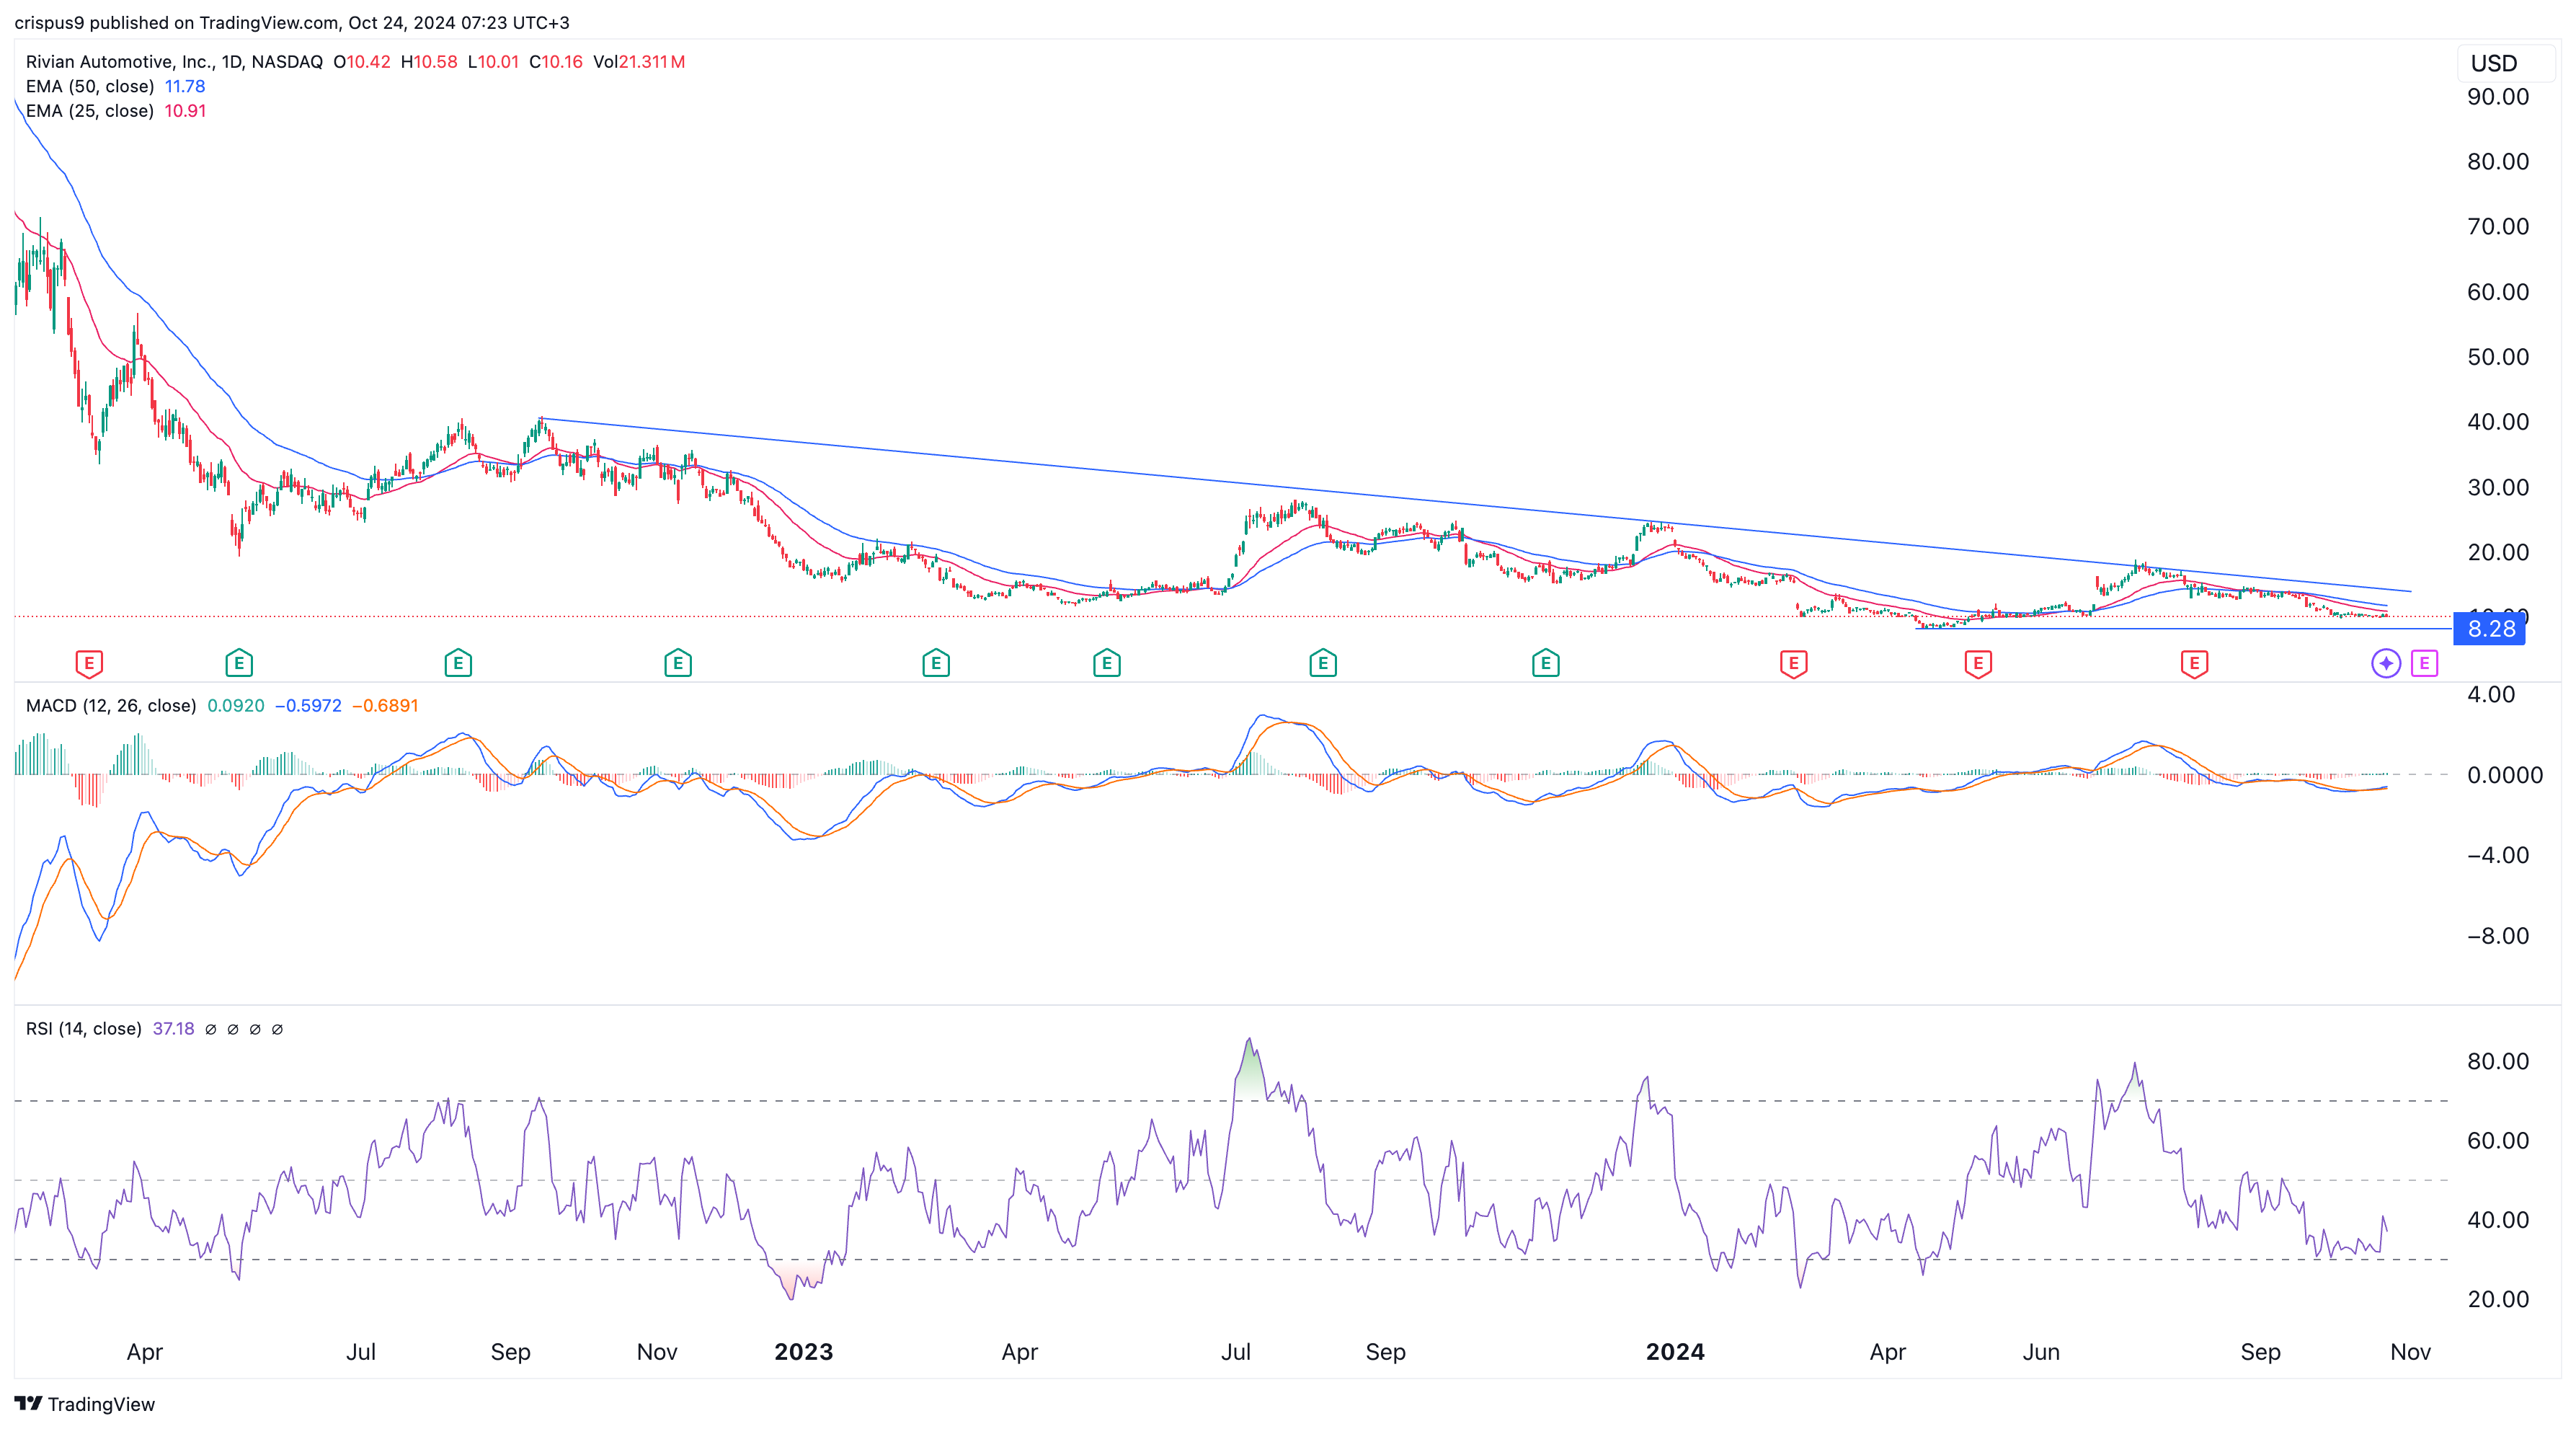Screen dimensions: 2576x1429
Task: Click green earnings marker below July 2023
Action: pos(1322,662)
